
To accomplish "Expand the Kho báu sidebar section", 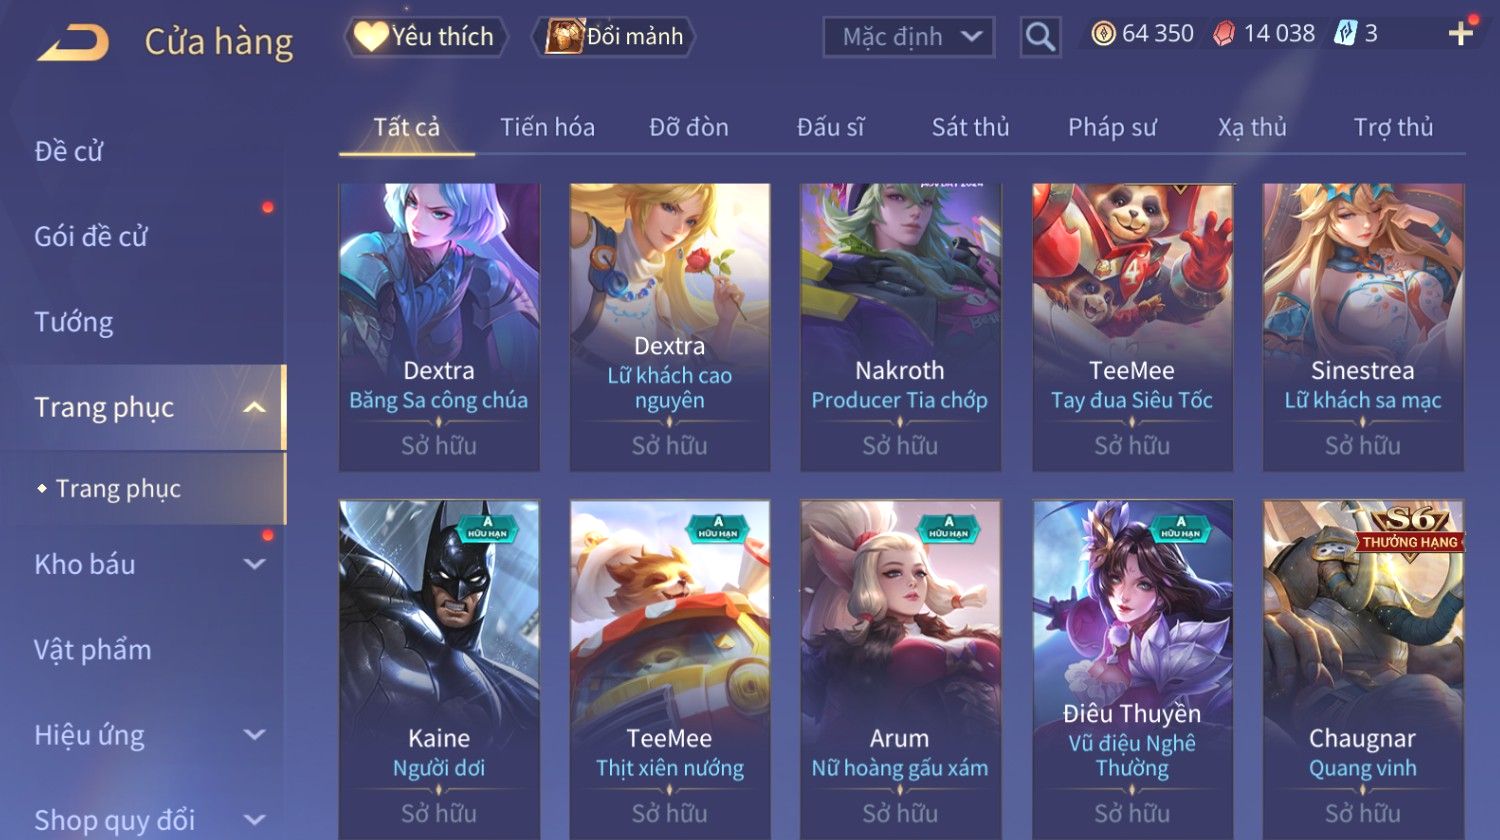I will (255, 564).
